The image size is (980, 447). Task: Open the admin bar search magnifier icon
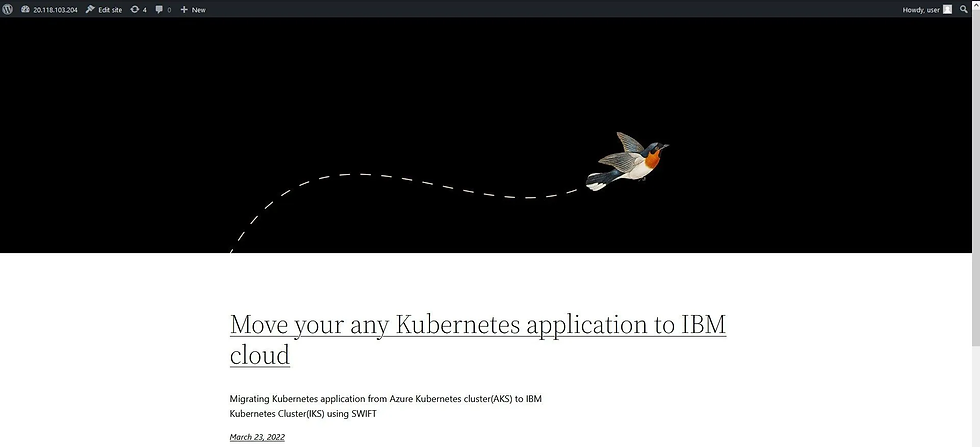pos(964,9)
